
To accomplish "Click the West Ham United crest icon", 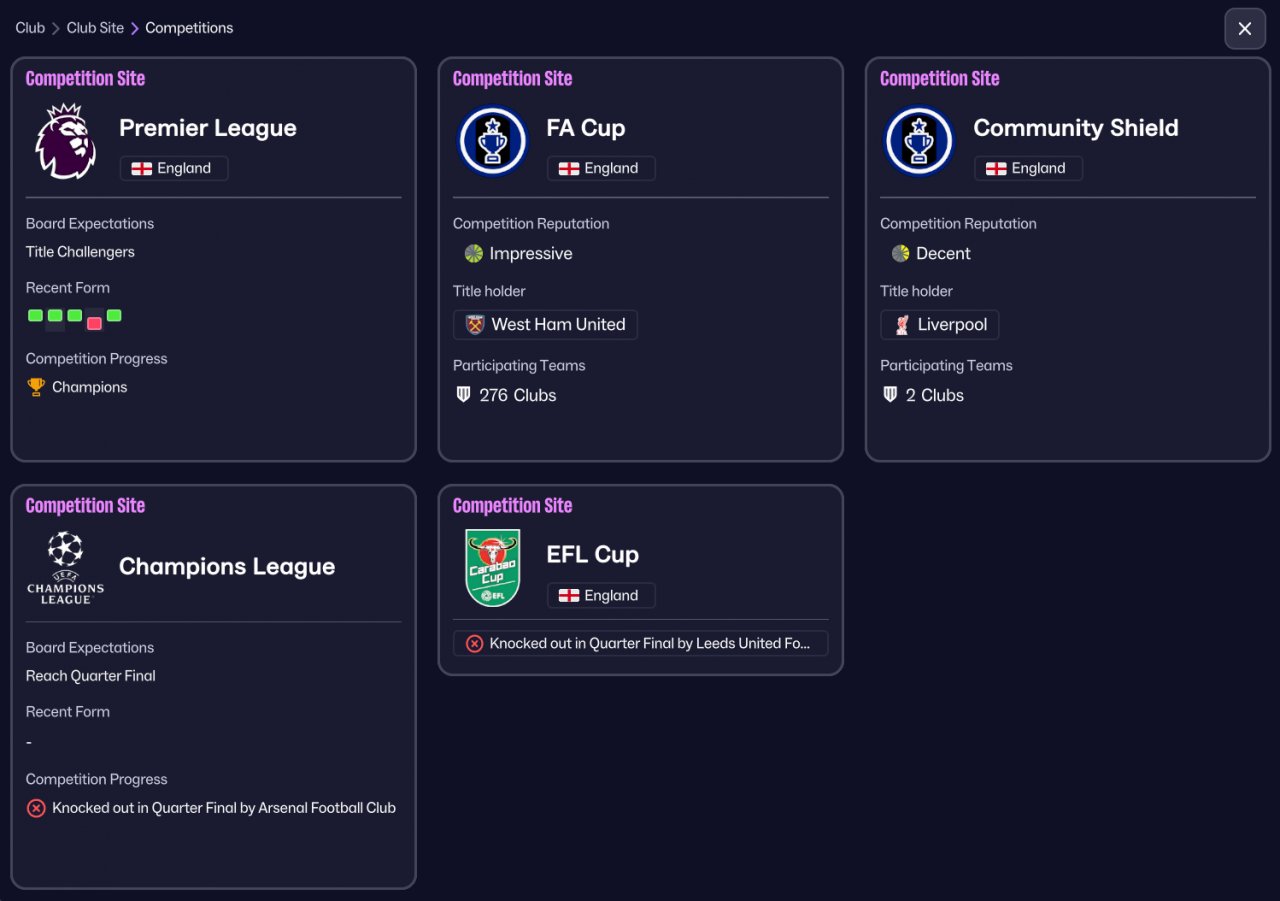I will (475, 325).
